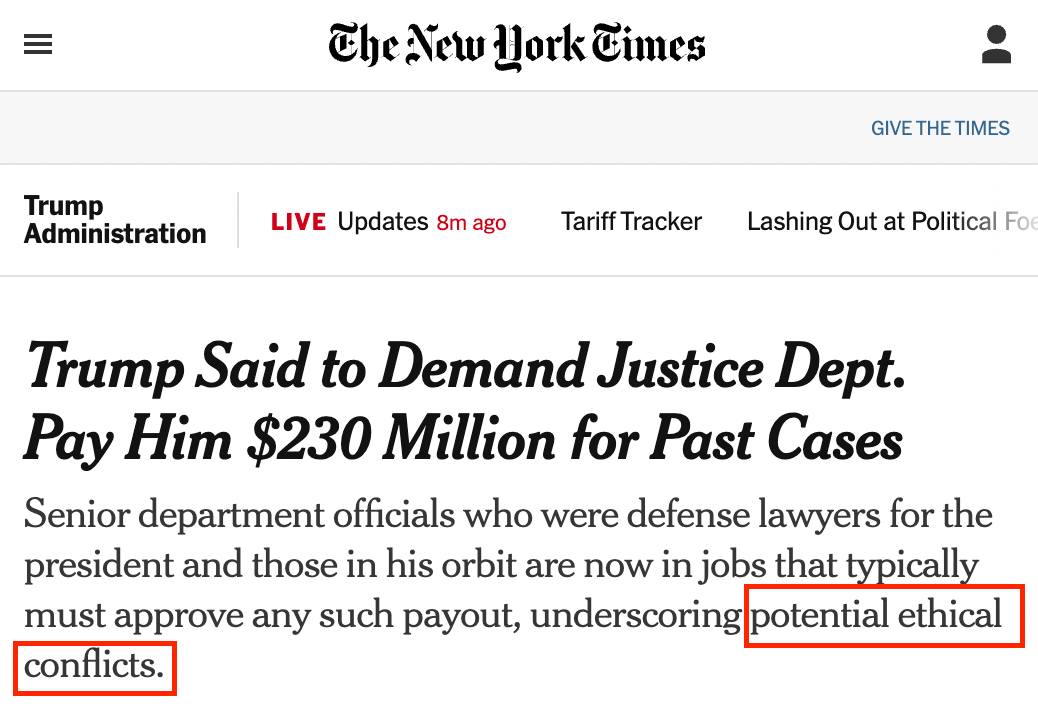Click The New York Times logo
Image resolution: width=1038 pixels, height=714 pixels.
coord(517,46)
